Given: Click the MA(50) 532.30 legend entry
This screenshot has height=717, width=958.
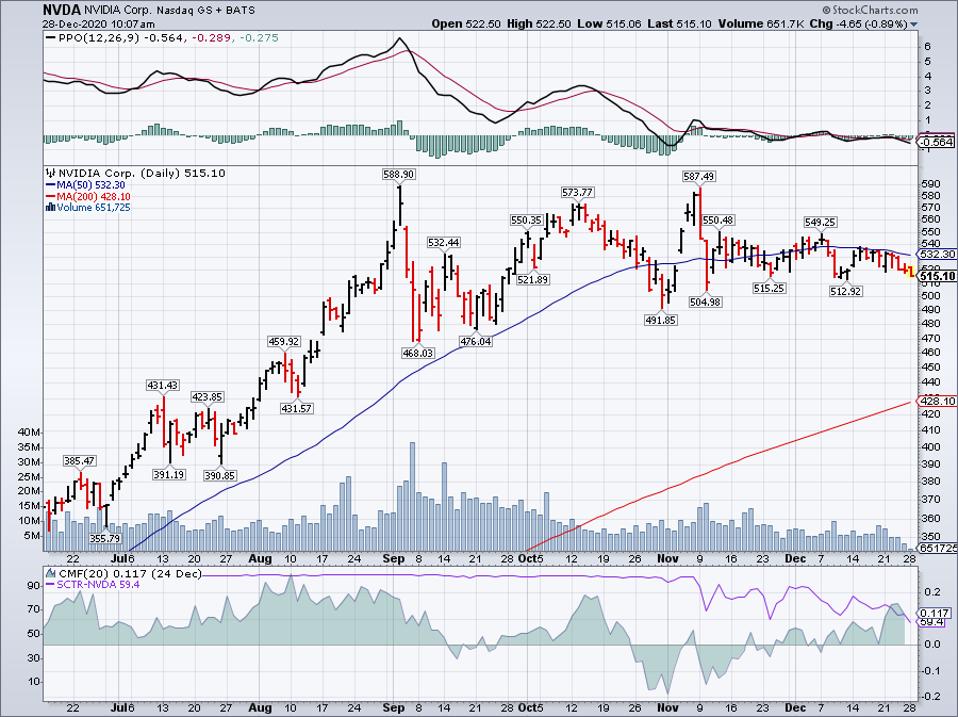Looking at the screenshot, I should click(x=86, y=185).
